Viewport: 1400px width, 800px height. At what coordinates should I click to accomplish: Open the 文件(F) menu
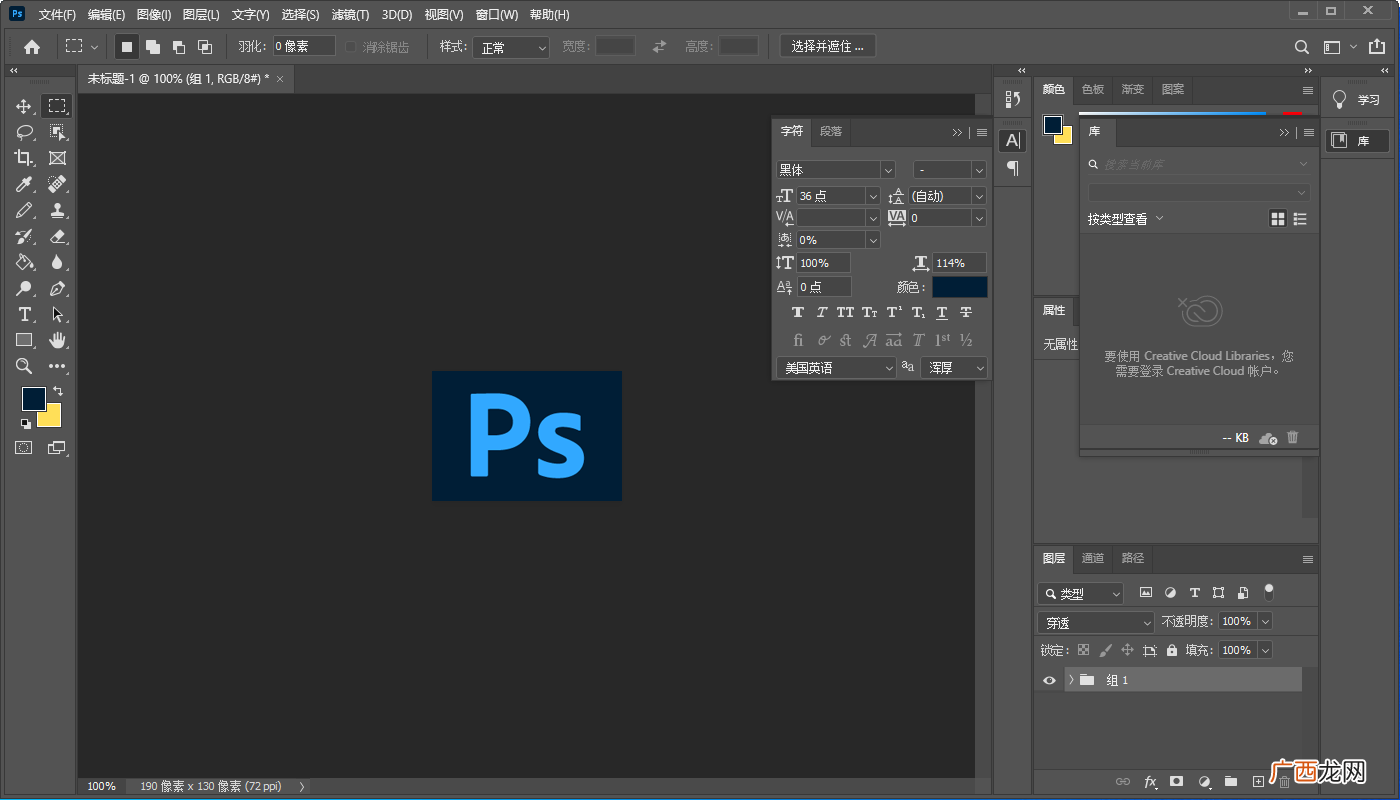click(57, 15)
